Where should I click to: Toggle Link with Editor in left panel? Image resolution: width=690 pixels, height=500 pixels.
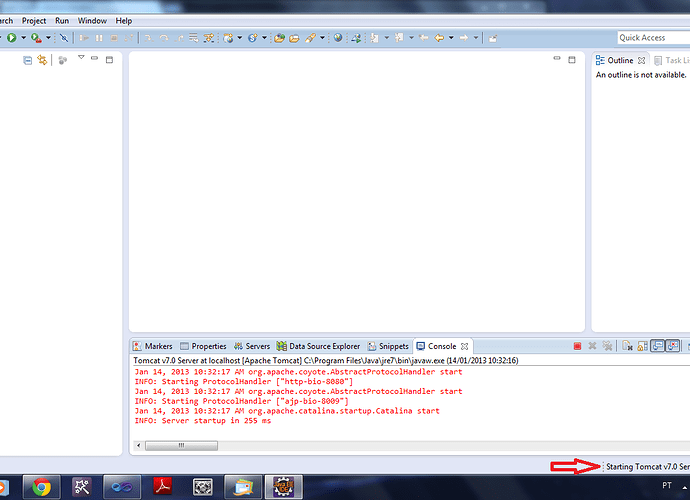coord(42,60)
